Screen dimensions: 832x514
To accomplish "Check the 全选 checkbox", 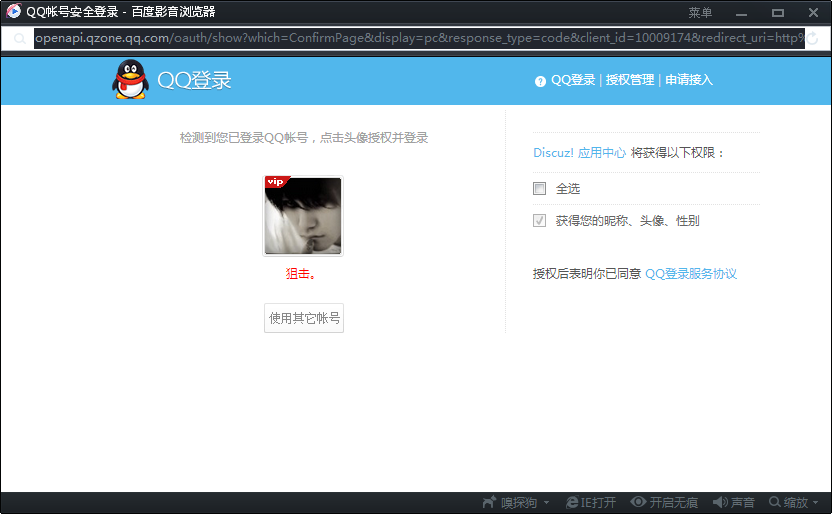I will pyautogui.click(x=539, y=188).
